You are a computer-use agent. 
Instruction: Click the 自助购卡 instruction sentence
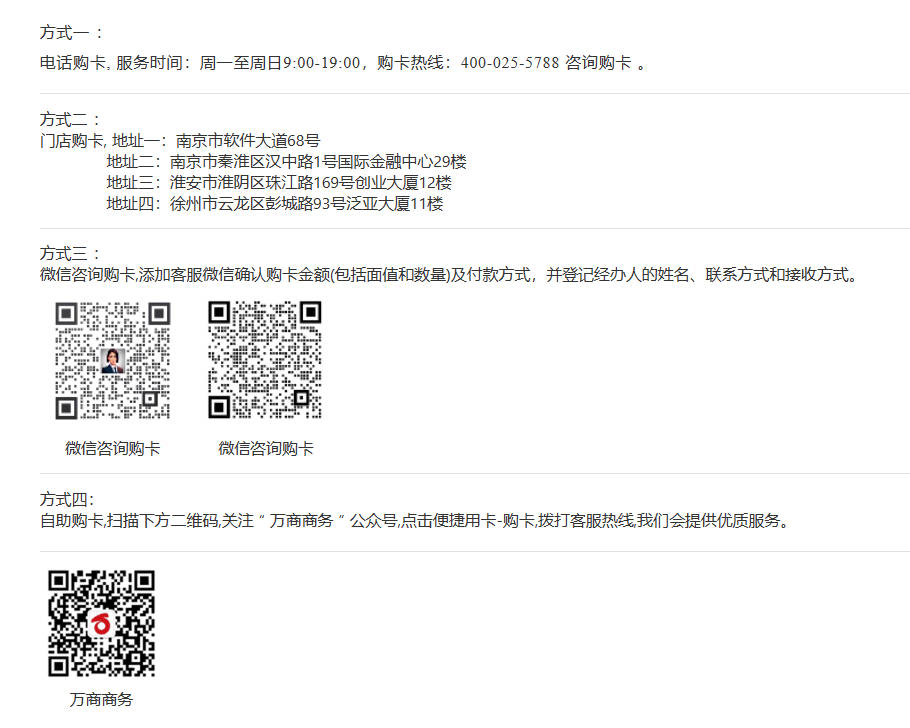414,521
